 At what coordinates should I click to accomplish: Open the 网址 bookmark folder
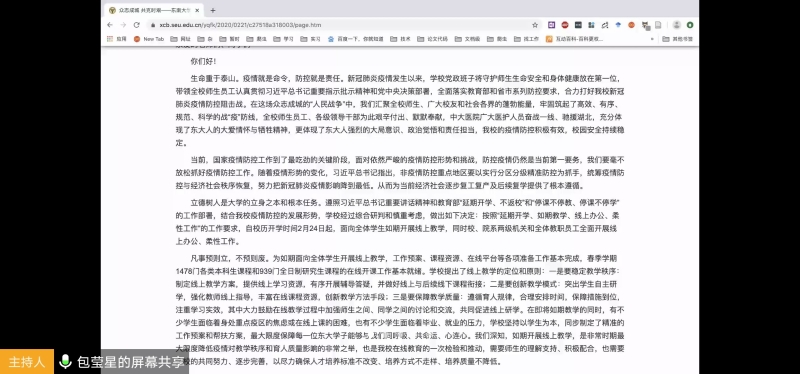coord(182,39)
